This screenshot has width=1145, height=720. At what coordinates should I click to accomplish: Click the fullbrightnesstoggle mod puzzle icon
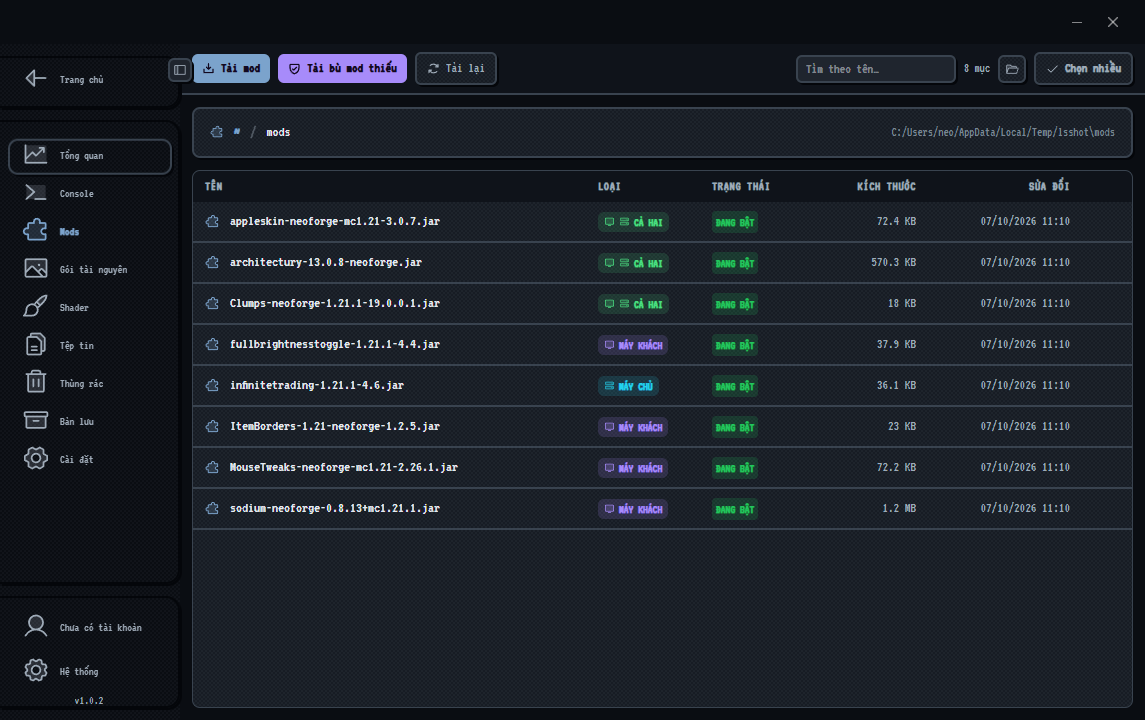[212, 344]
